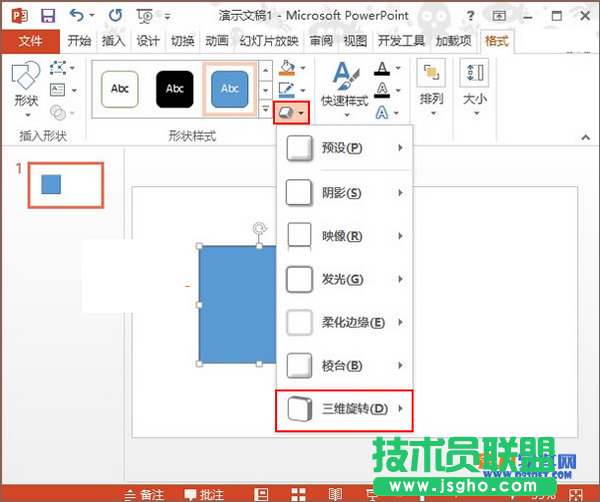
Task: Open Glow (发光) submenu
Action: coord(344,279)
